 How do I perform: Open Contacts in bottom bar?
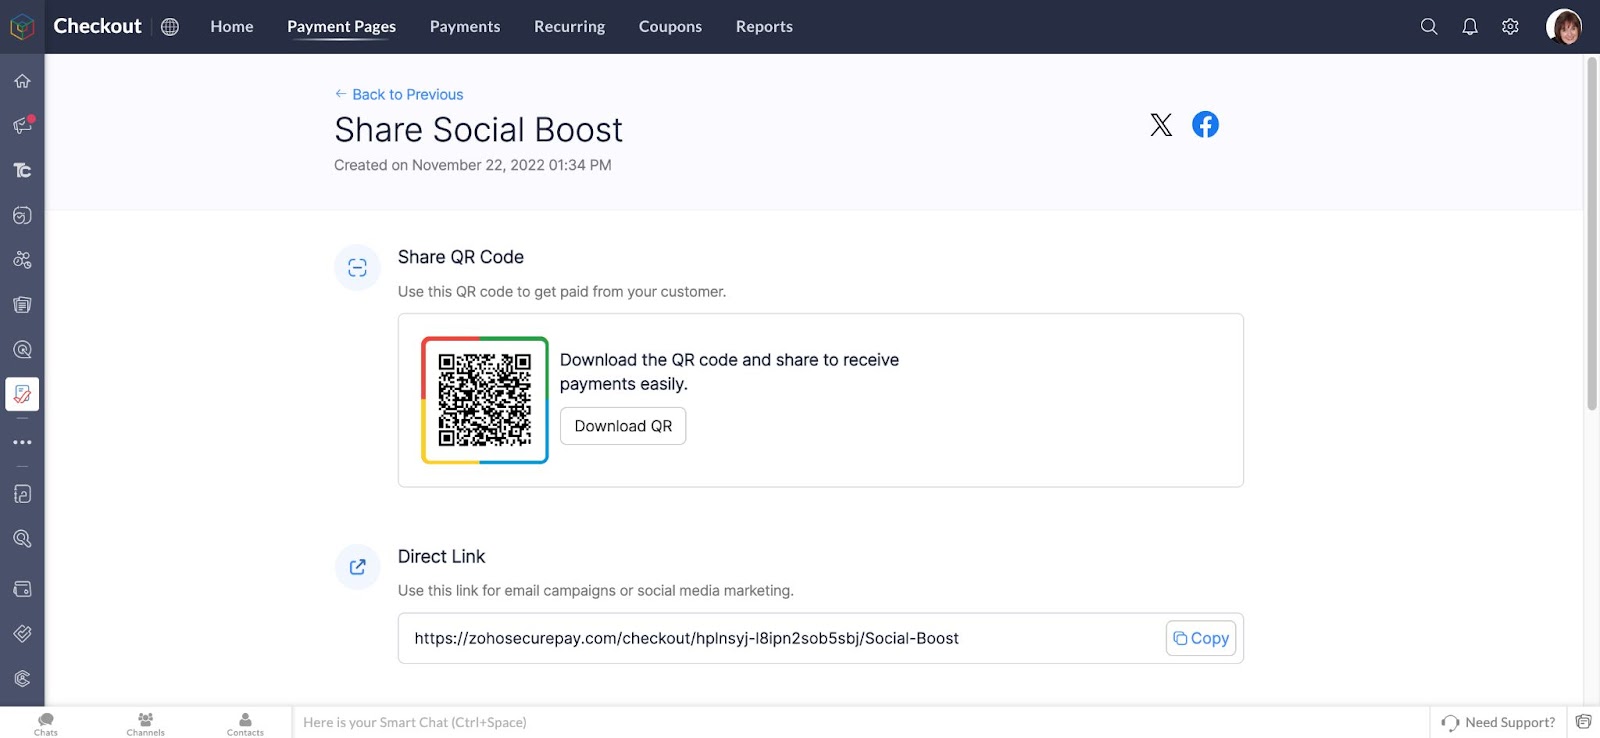[x=245, y=724]
